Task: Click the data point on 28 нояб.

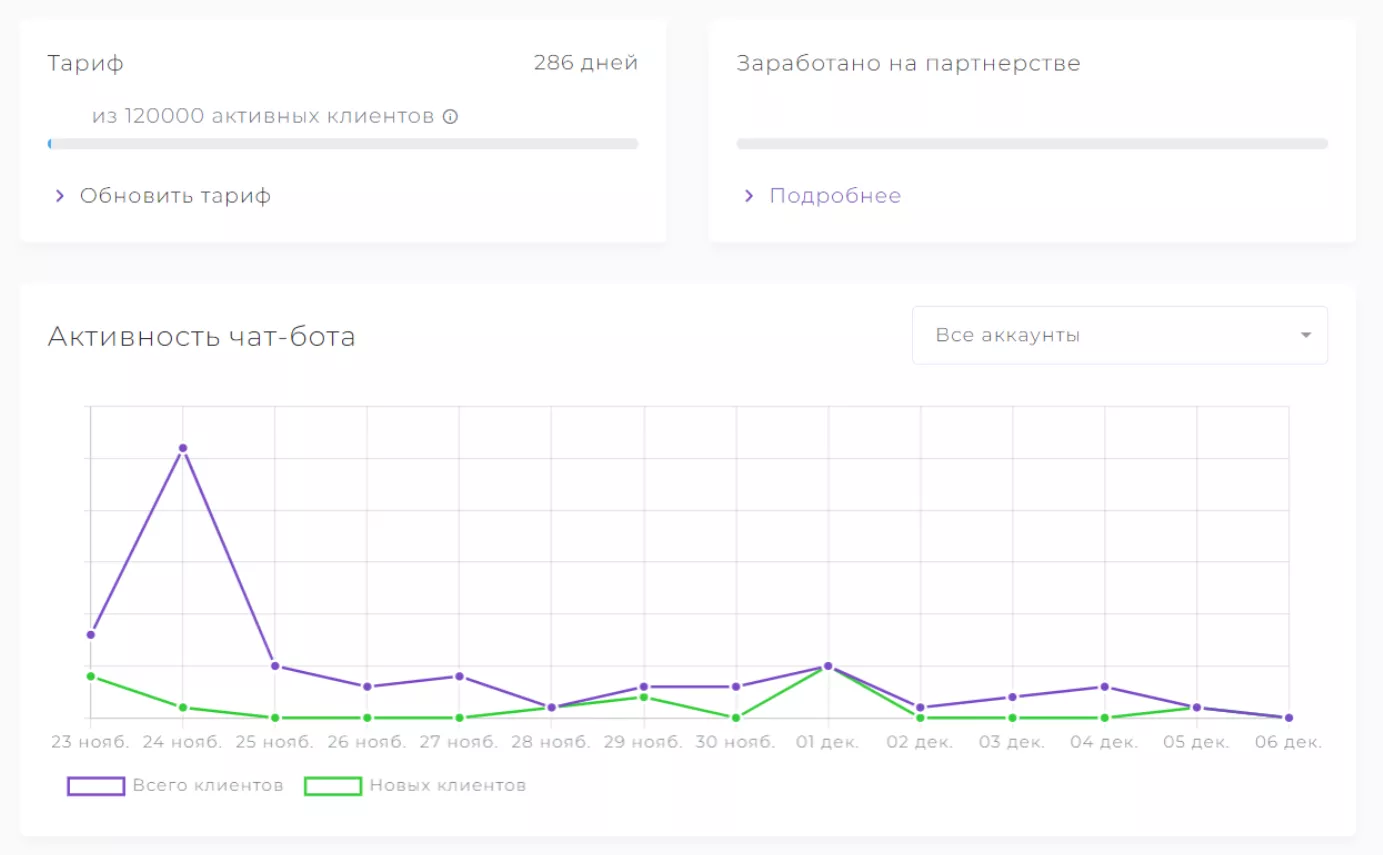Action: point(551,707)
